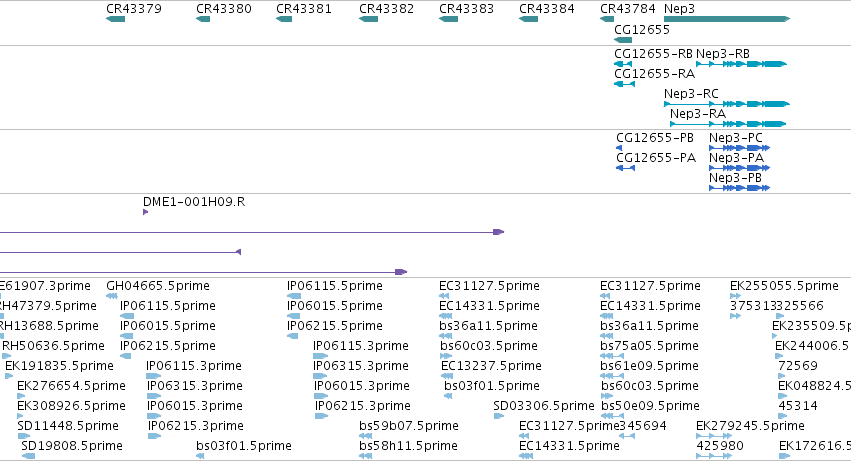Click the EK279245.5prime EST label
851x461 pixels.
(x=750, y=426)
